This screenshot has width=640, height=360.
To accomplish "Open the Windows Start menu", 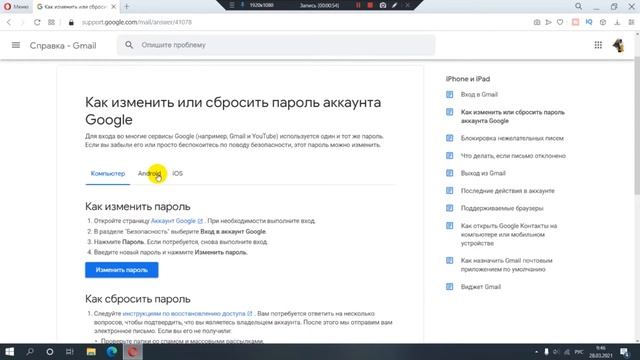I will 9,352.
